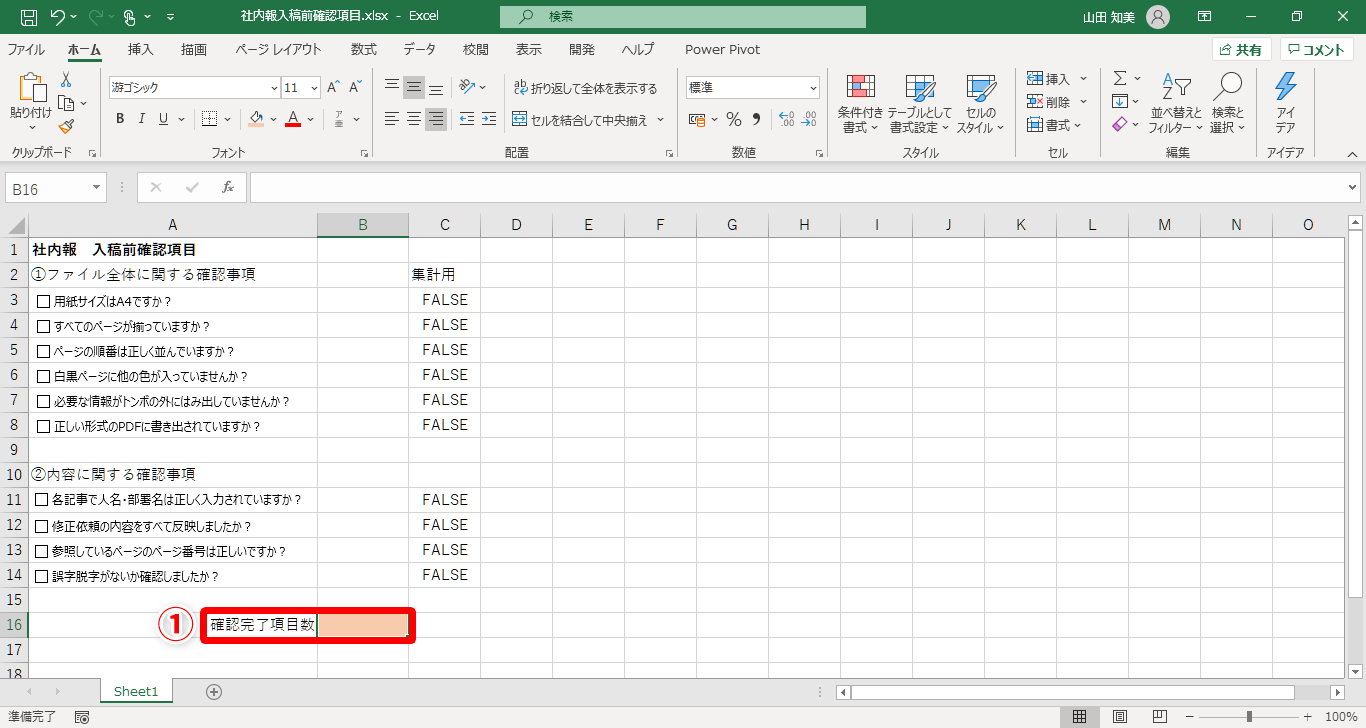Expand the borders dropdown arrow
Screen dimensions: 1366x728
226,119
